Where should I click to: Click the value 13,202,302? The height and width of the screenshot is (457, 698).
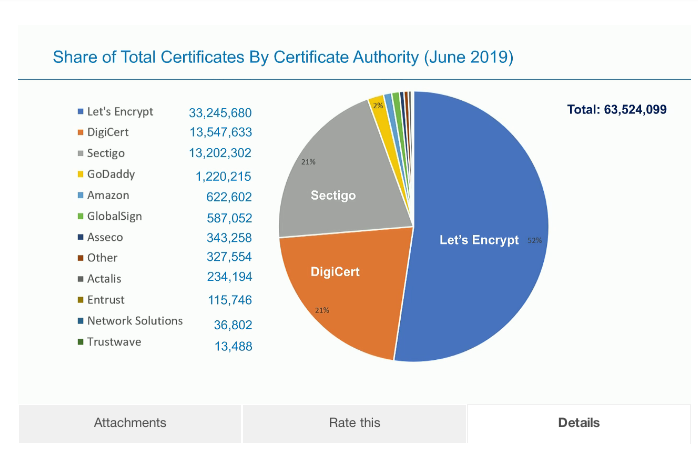220,153
